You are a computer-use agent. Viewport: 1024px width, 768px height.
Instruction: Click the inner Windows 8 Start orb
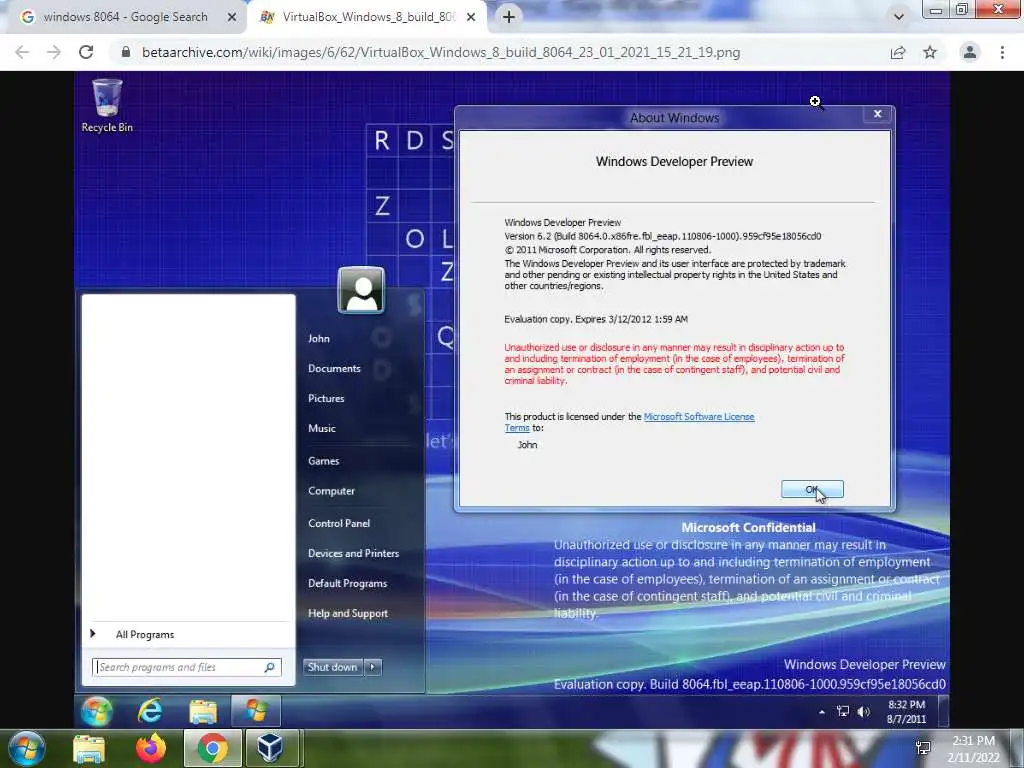click(97, 711)
